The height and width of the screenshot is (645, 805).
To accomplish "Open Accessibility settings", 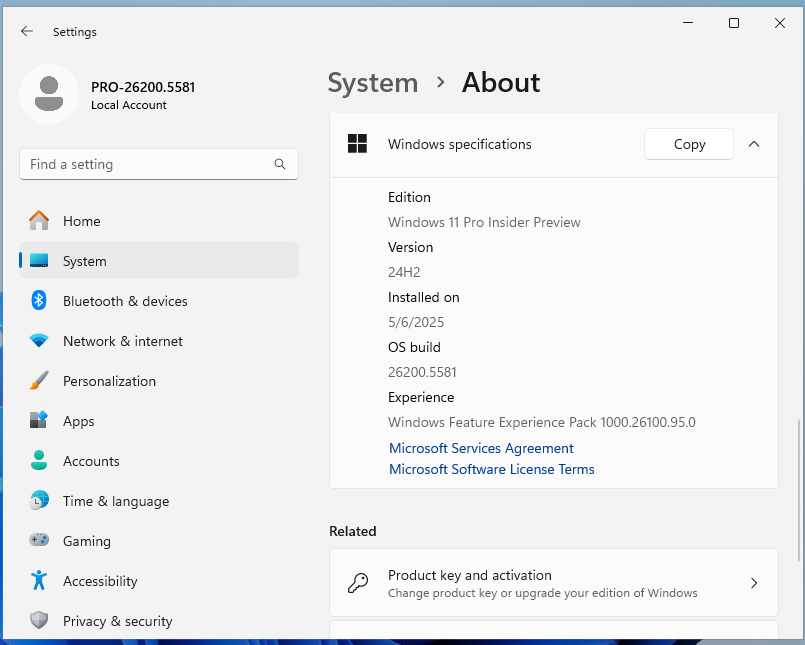I will tap(159, 581).
